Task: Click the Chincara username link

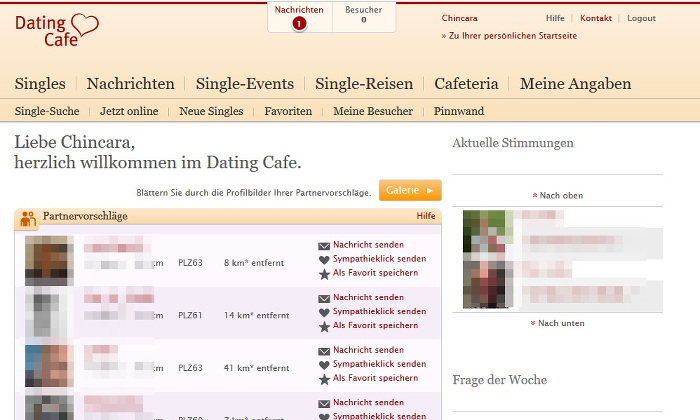Action: (x=459, y=18)
